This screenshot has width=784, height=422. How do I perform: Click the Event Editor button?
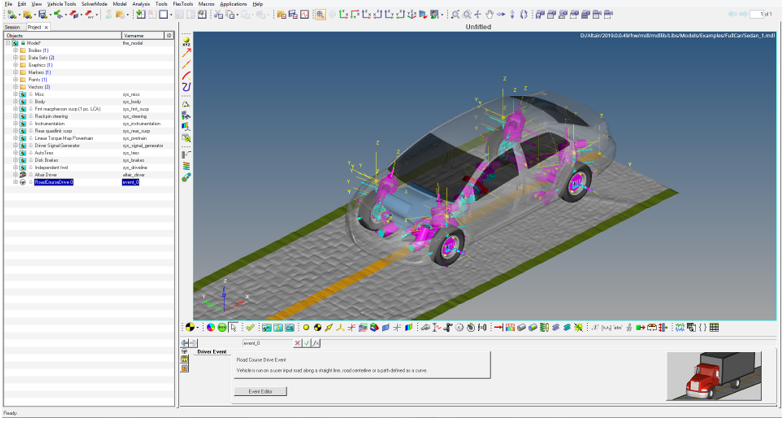260,391
